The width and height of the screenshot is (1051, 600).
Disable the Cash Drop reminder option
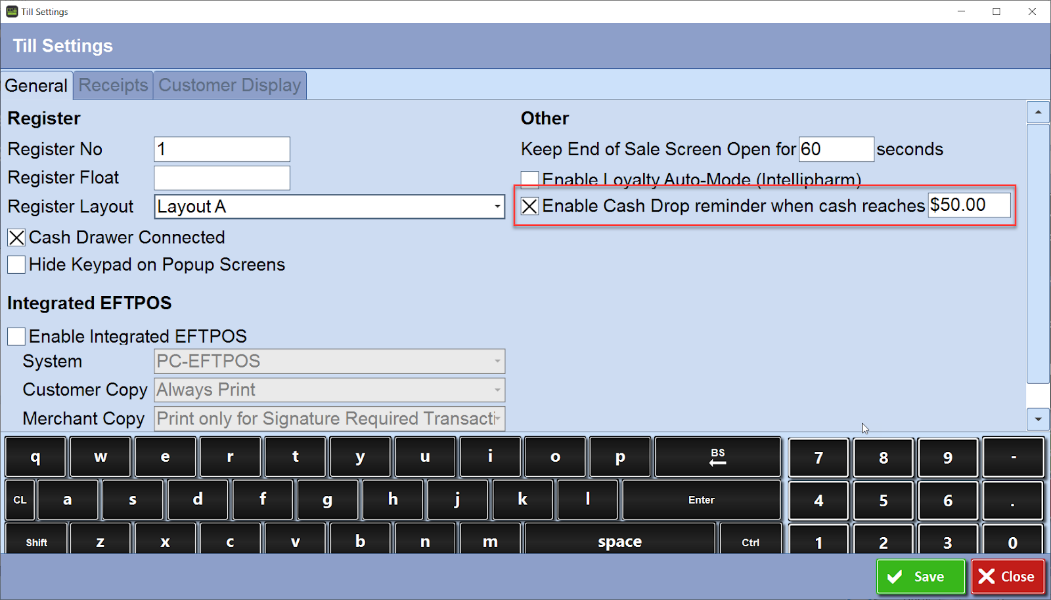[x=529, y=206]
